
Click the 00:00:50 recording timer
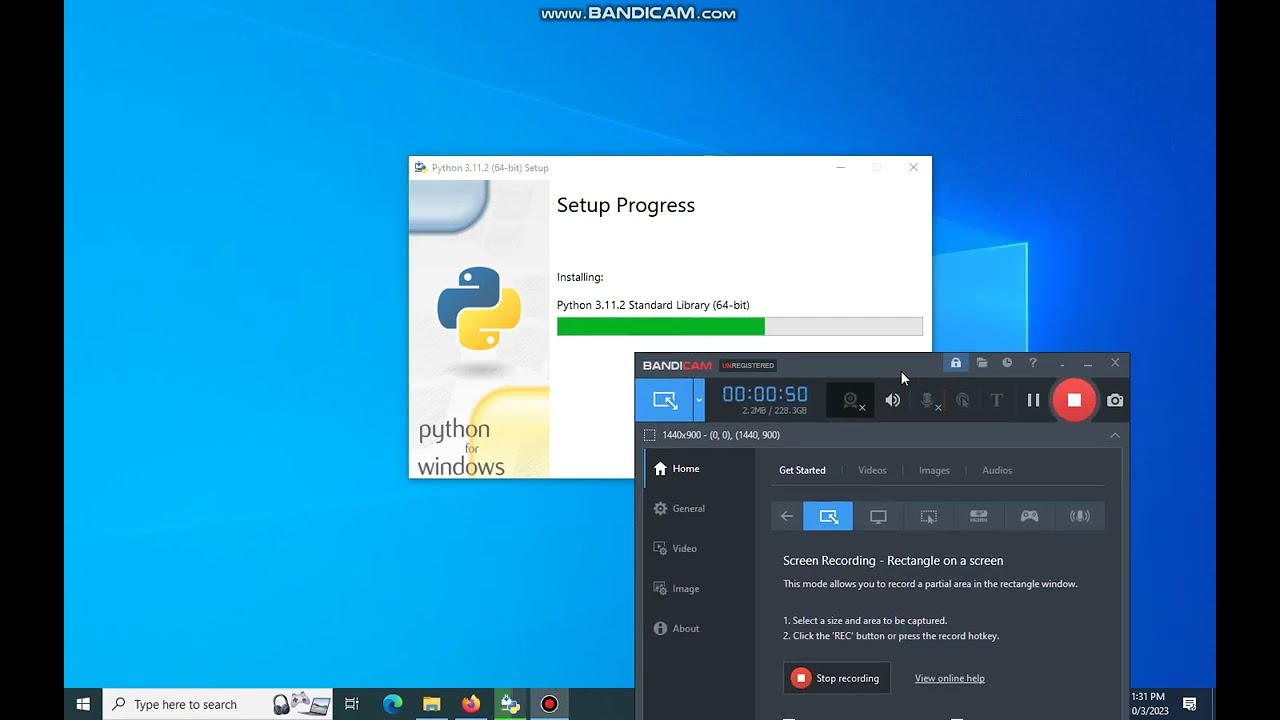(764, 394)
